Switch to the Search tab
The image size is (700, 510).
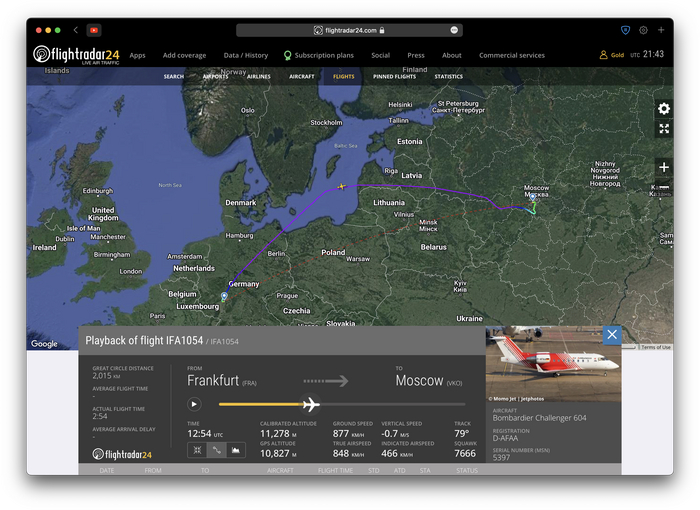[x=174, y=77]
